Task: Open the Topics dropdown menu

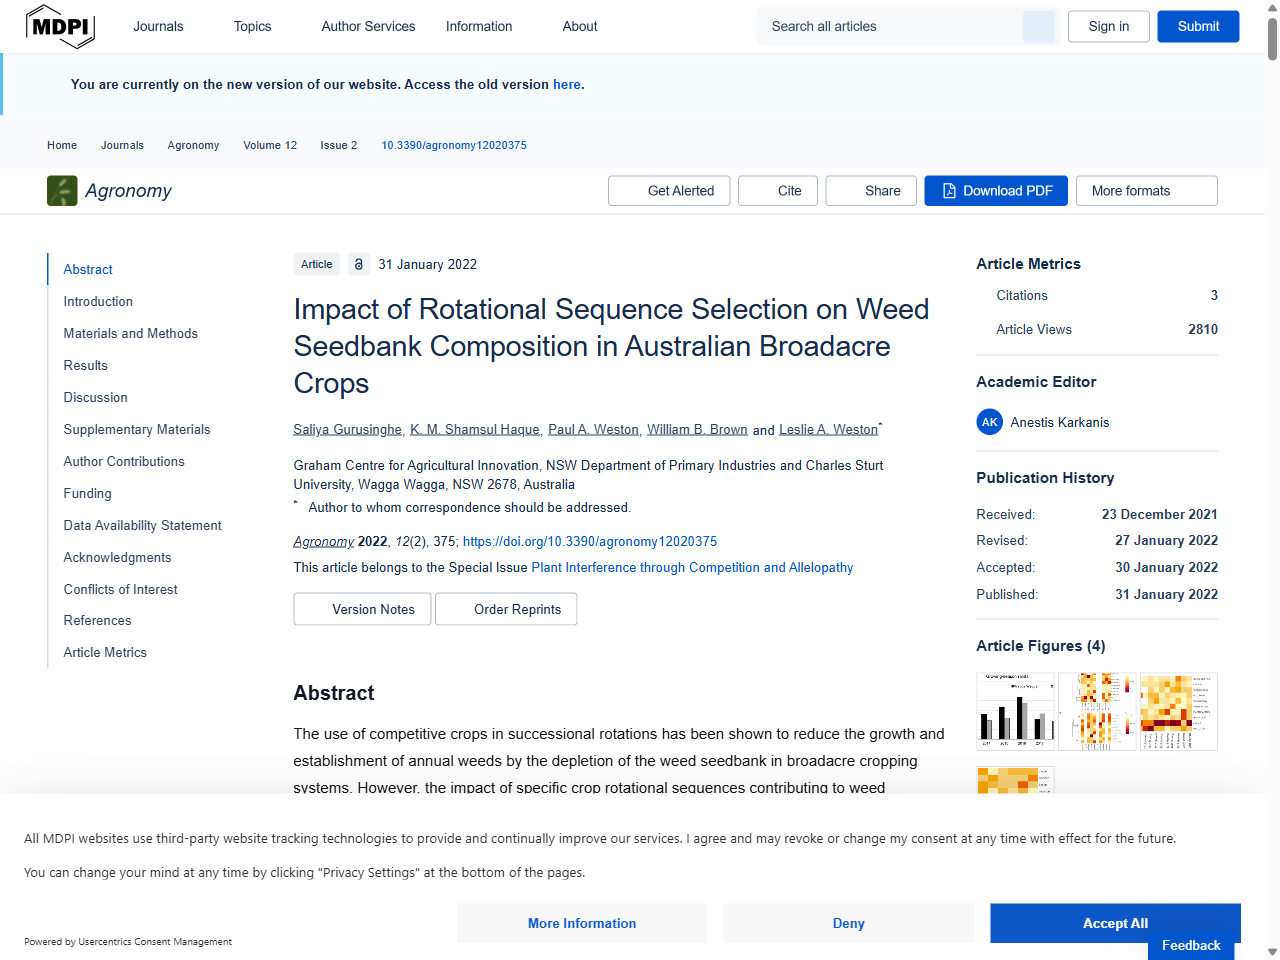Action: tap(252, 26)
